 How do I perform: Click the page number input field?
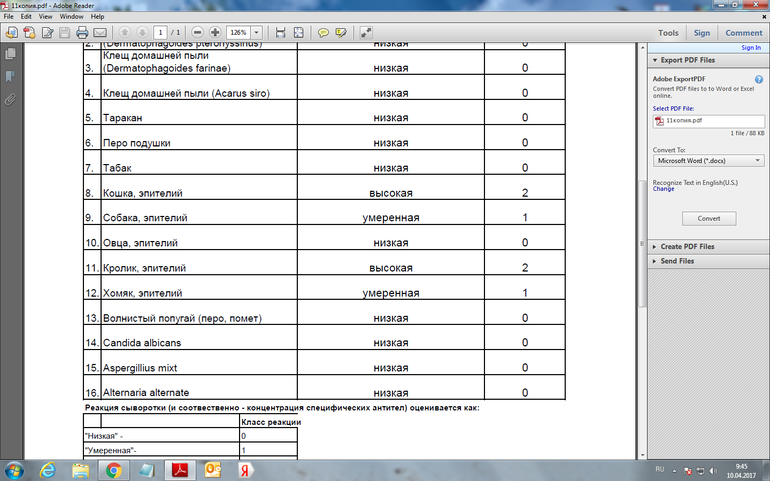pyautogui.click(x=160, y=33)
